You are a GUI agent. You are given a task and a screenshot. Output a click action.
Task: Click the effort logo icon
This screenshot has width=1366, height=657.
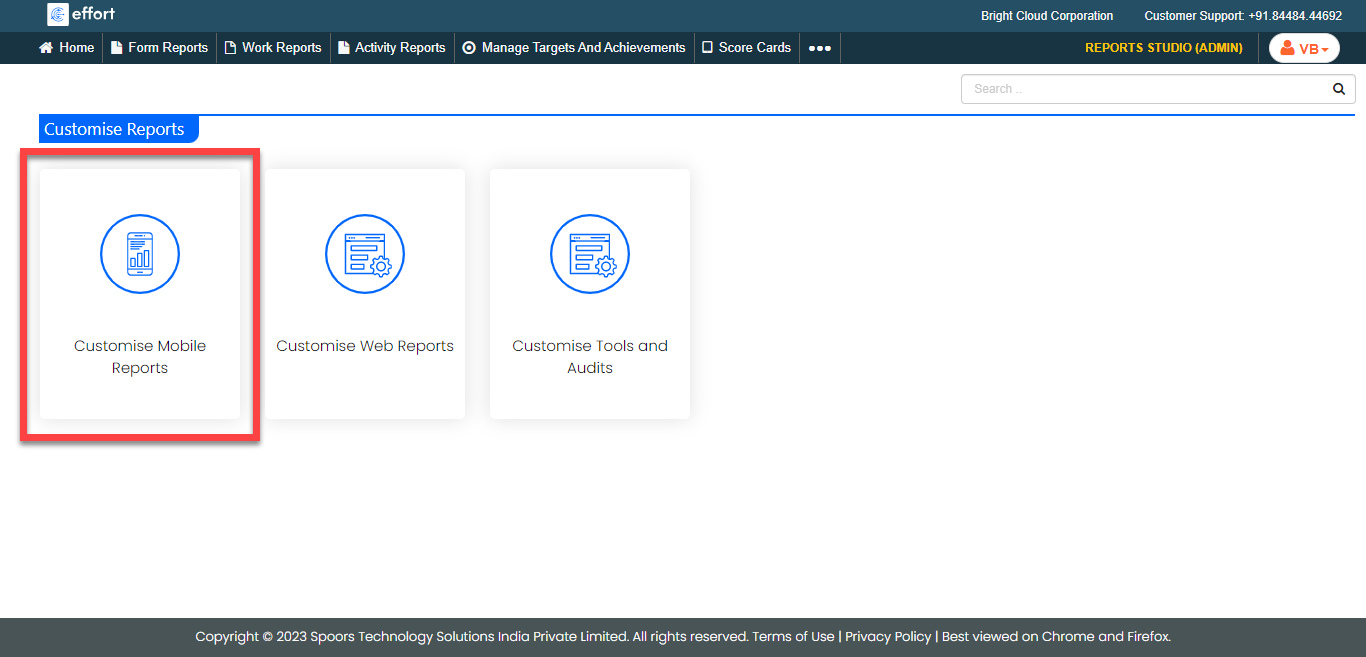point(58,15)
